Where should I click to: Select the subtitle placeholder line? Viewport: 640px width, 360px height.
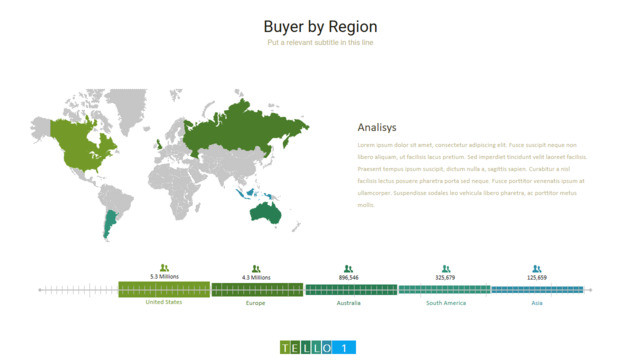pos(320,42)
